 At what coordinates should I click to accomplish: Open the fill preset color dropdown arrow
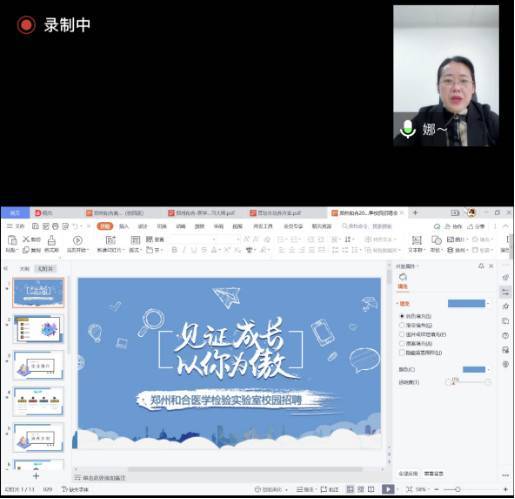click(x=488, y=303)
